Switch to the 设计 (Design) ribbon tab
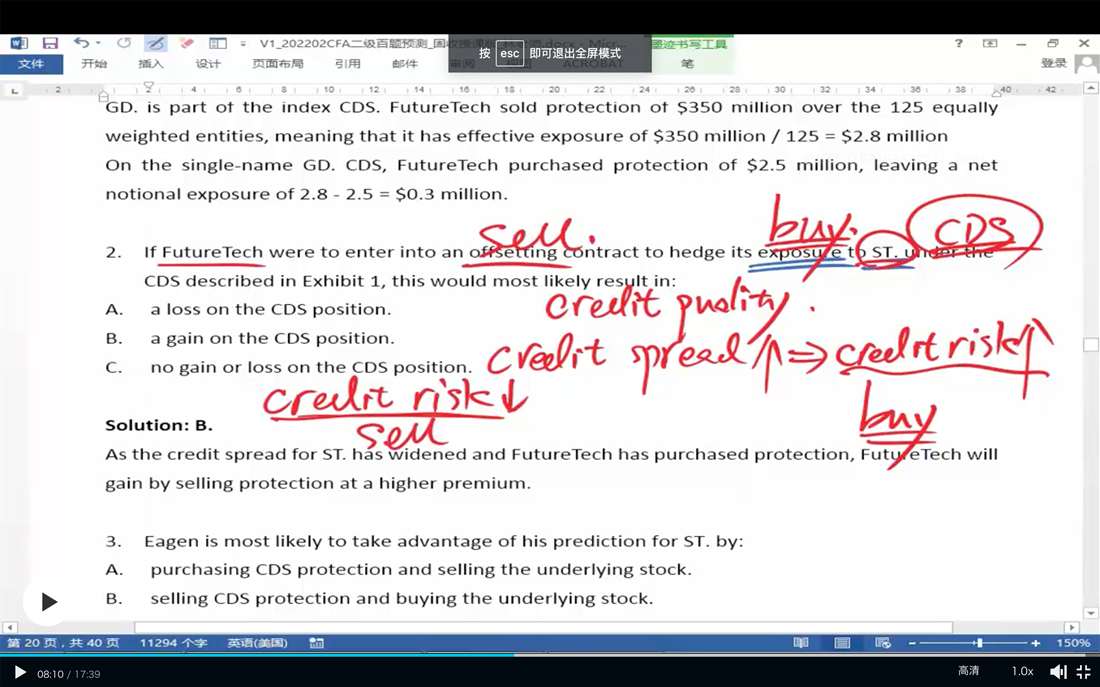The image size is (1100, 687). click(x=208, y=64)
